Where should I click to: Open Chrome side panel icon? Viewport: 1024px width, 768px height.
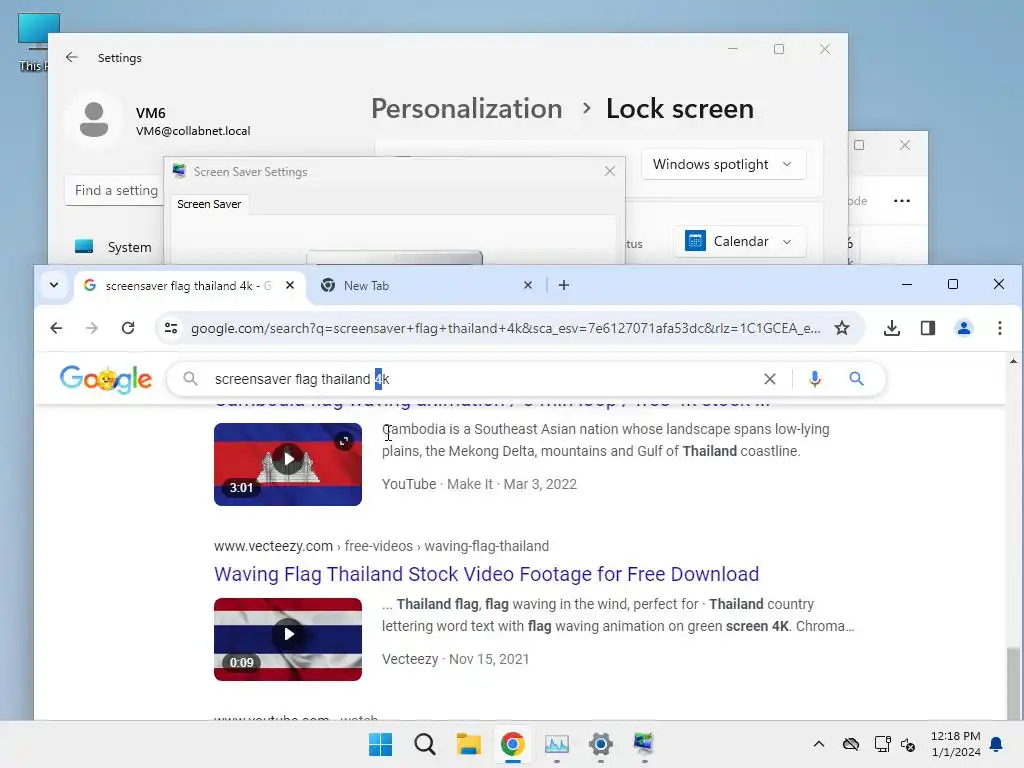point(927,328)
